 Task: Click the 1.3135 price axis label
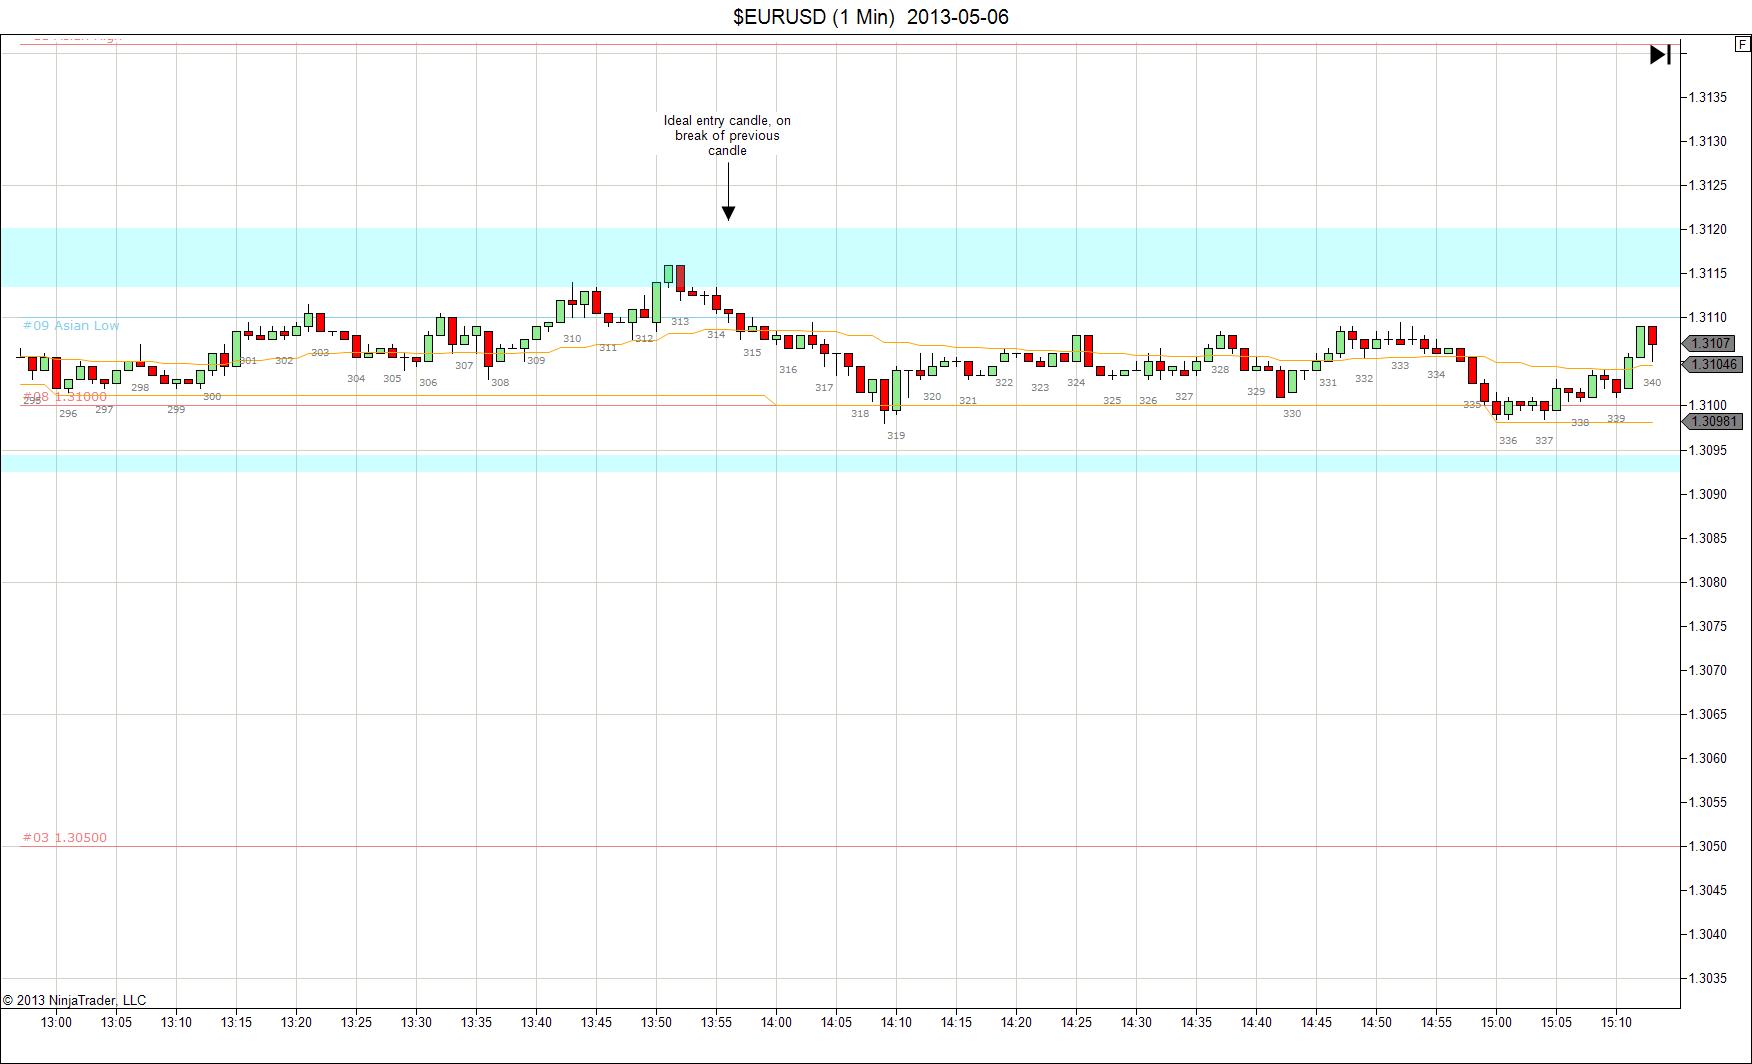point(1708,98)
